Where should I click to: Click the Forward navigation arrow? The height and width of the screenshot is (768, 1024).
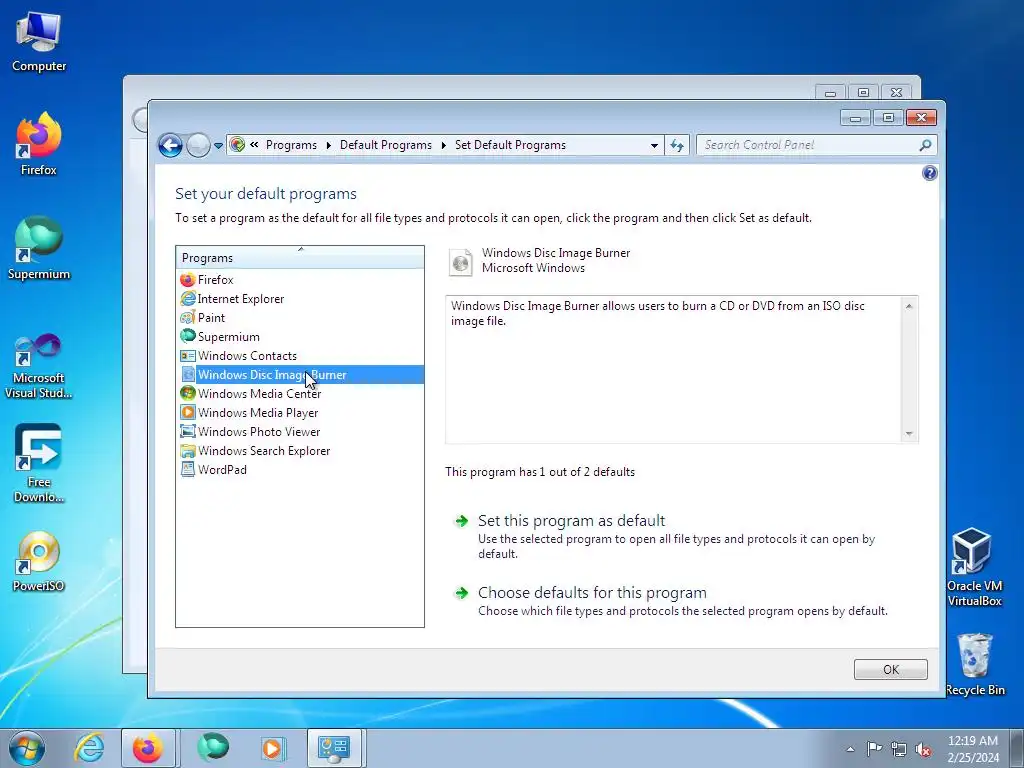point(198,145)
